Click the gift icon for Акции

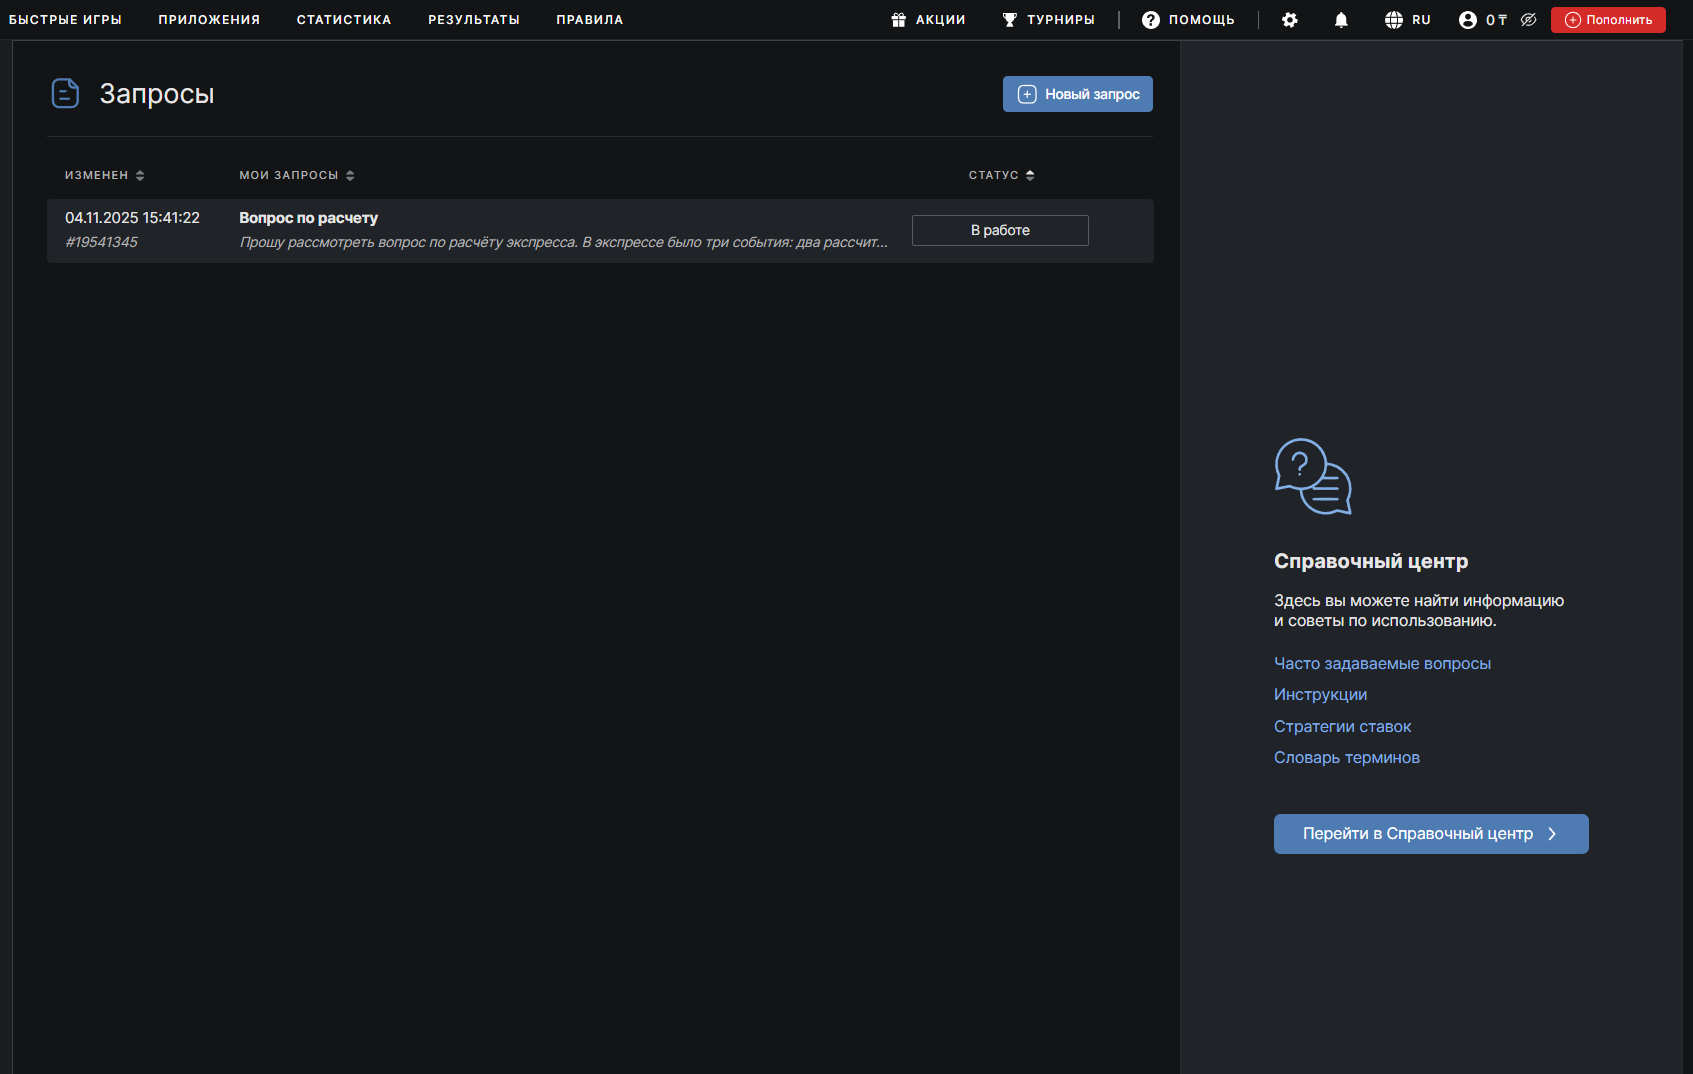point(898,20)
